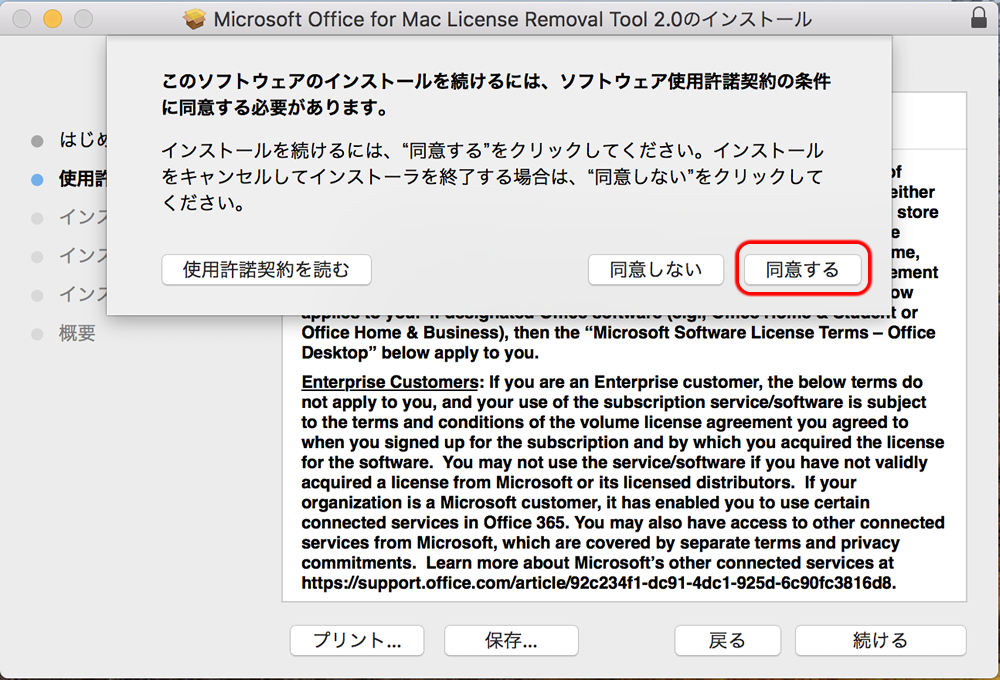Image resolution: width=1000 pixels, height=680 pixels.
Task: Click the support.office.com article URL text
Action: 599,582
